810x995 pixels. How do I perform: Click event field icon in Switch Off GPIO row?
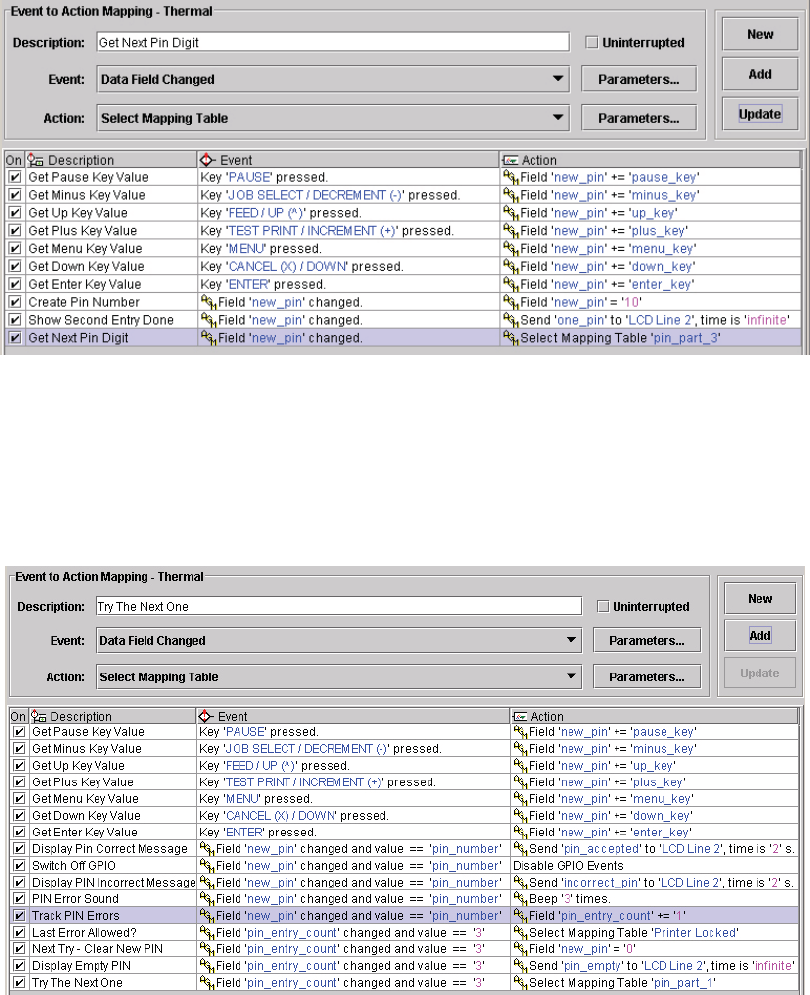click(207, 866)
